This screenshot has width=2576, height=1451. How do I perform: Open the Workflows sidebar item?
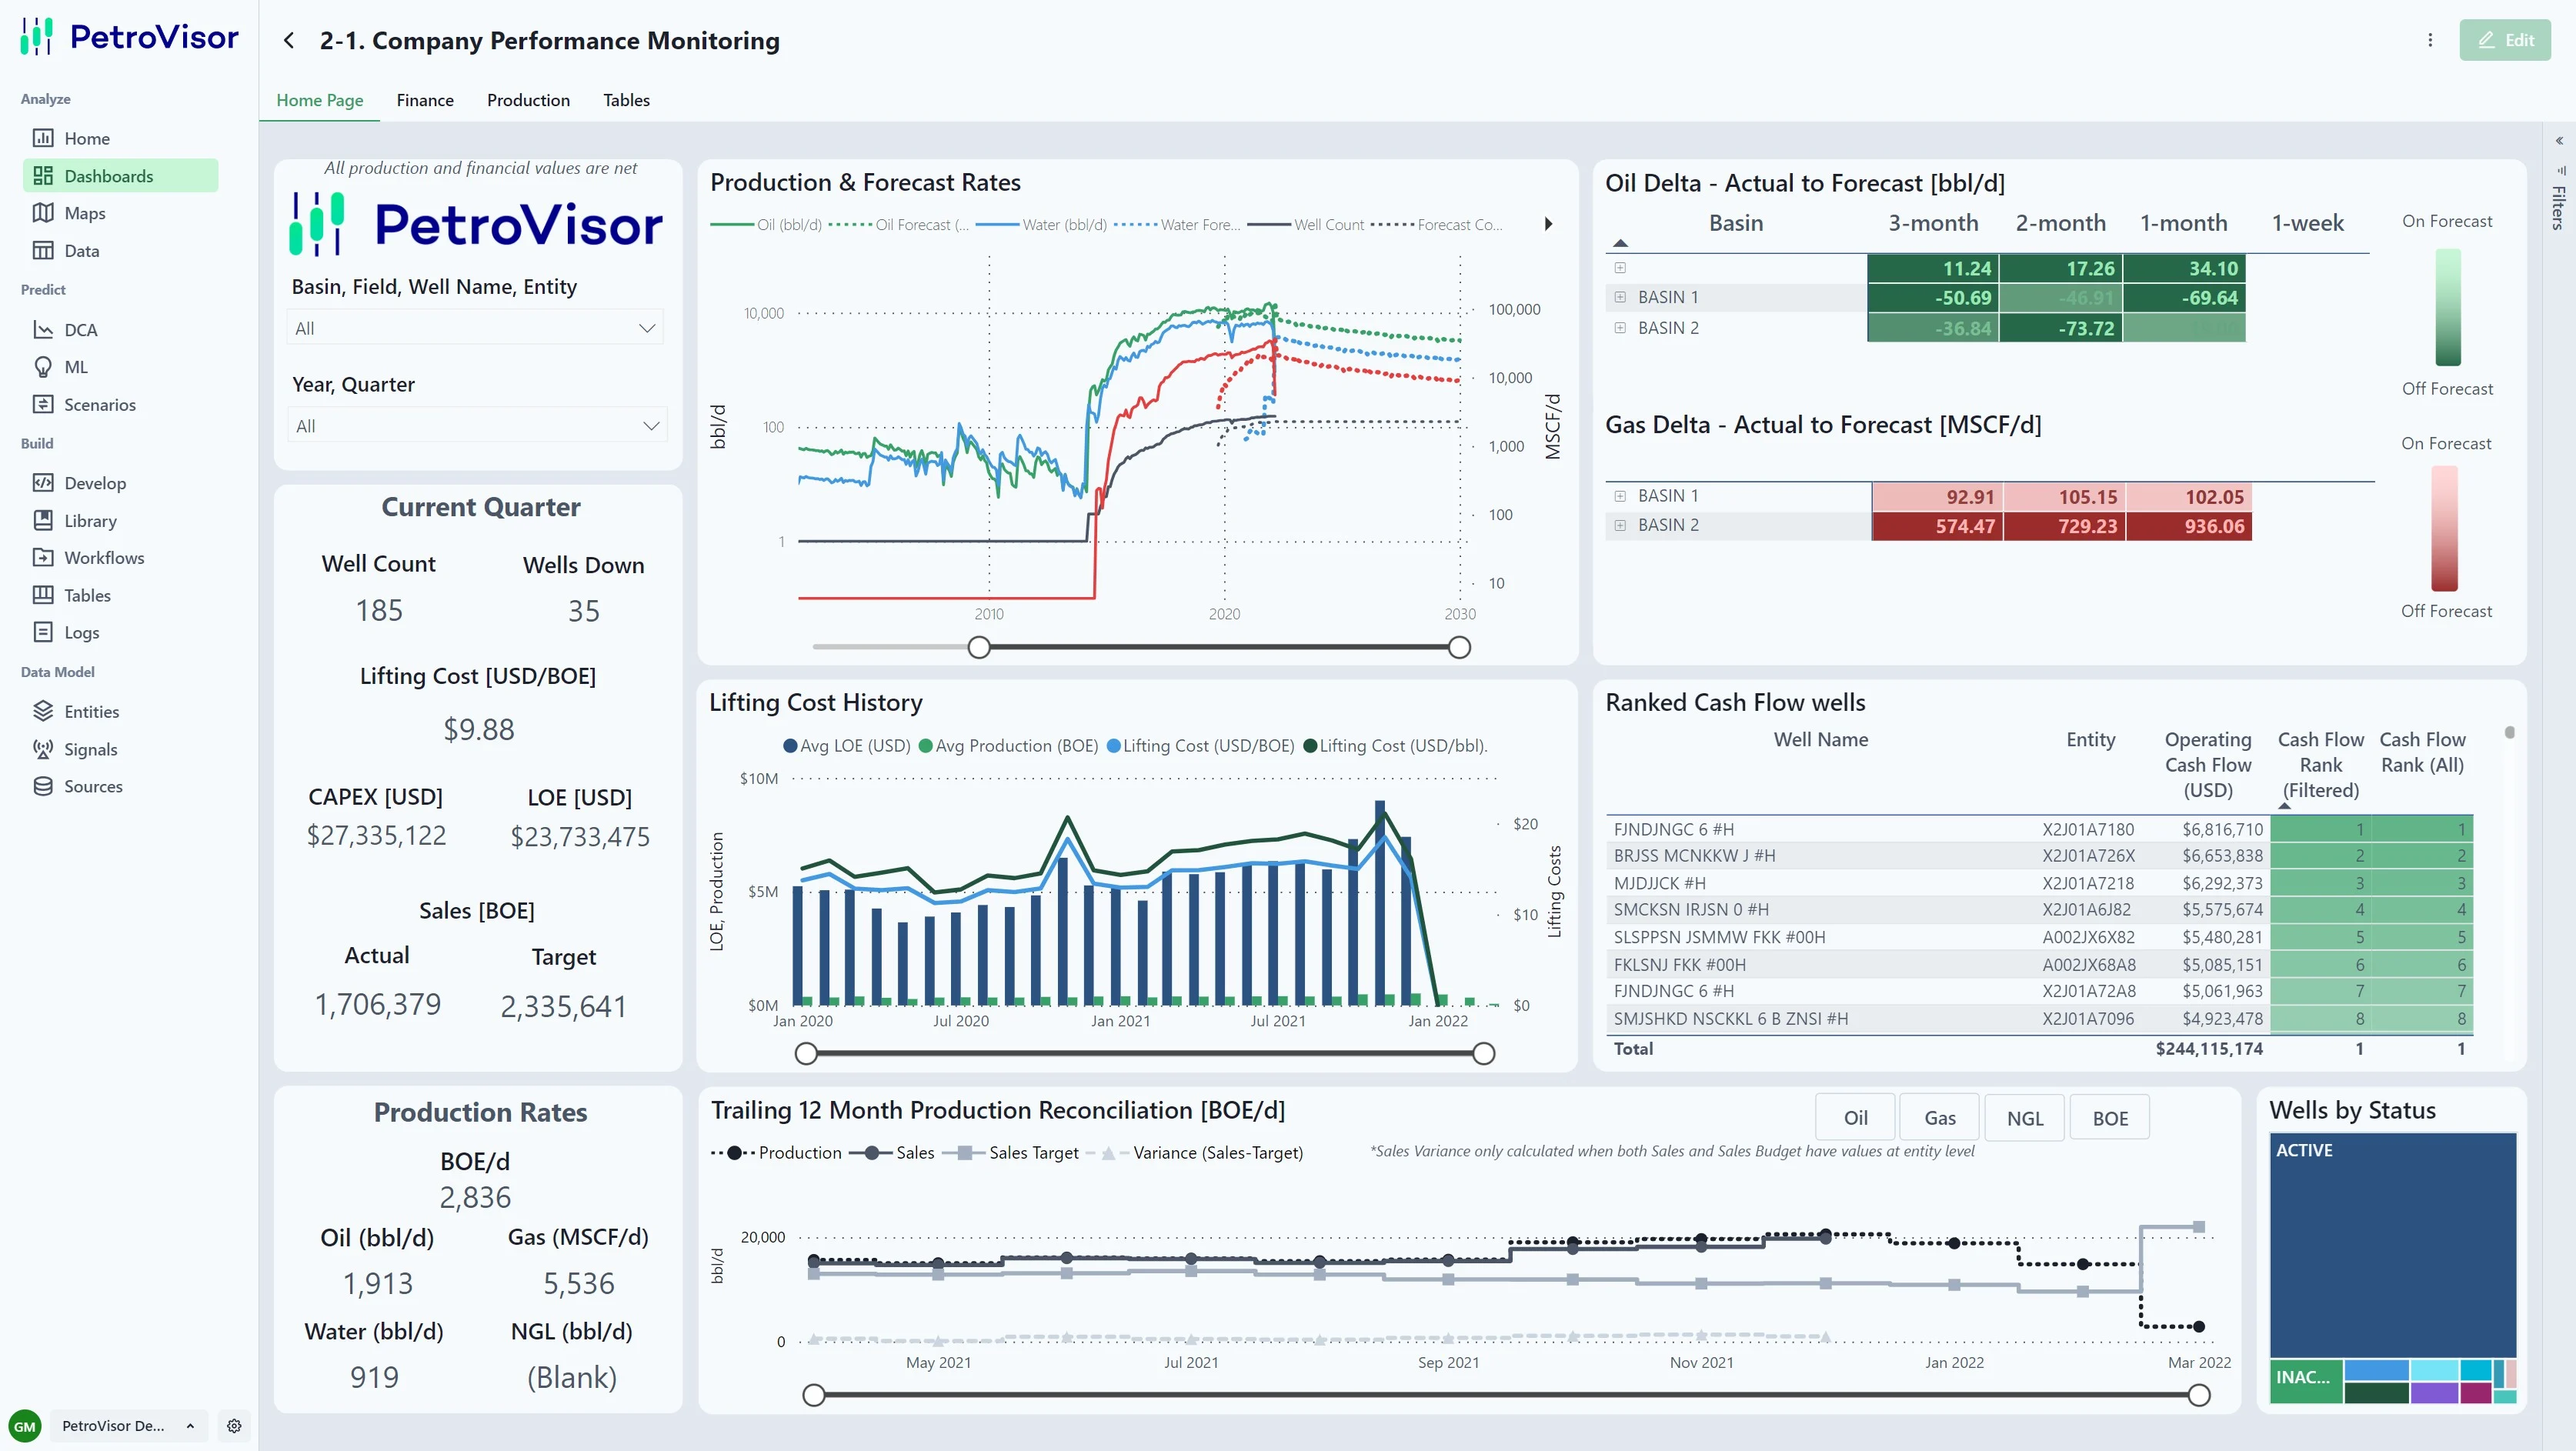104,557
